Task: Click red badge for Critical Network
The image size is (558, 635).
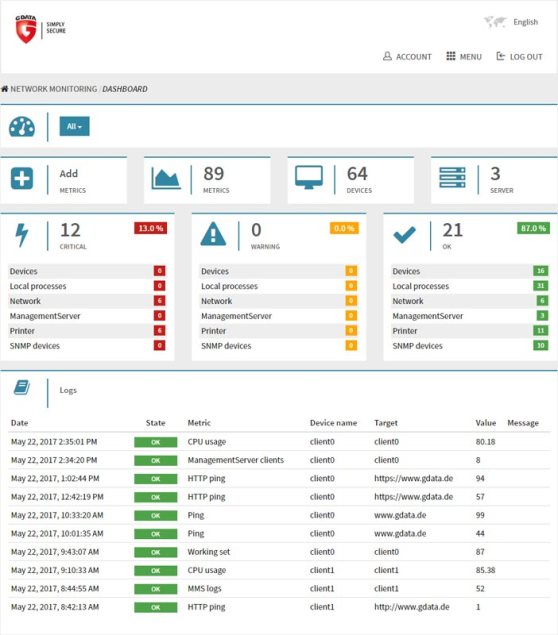Action: click(x=160, y=300)
